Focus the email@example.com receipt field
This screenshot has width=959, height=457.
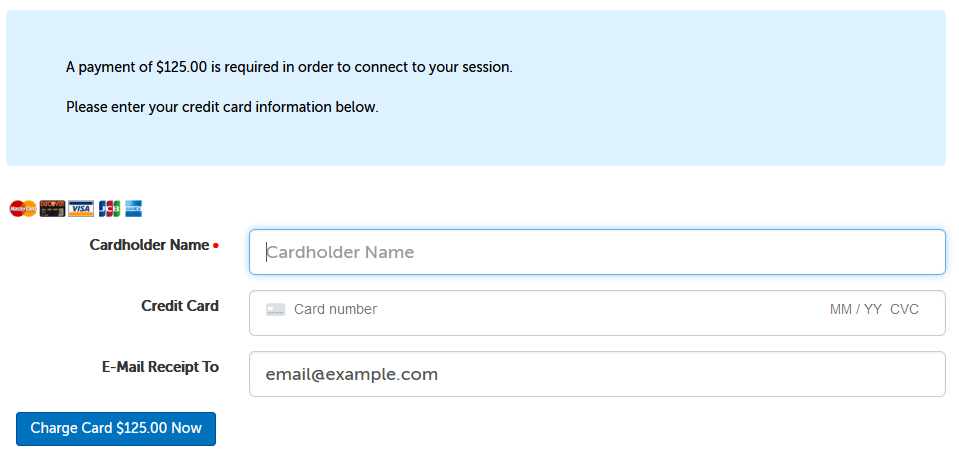pos(597,374)
